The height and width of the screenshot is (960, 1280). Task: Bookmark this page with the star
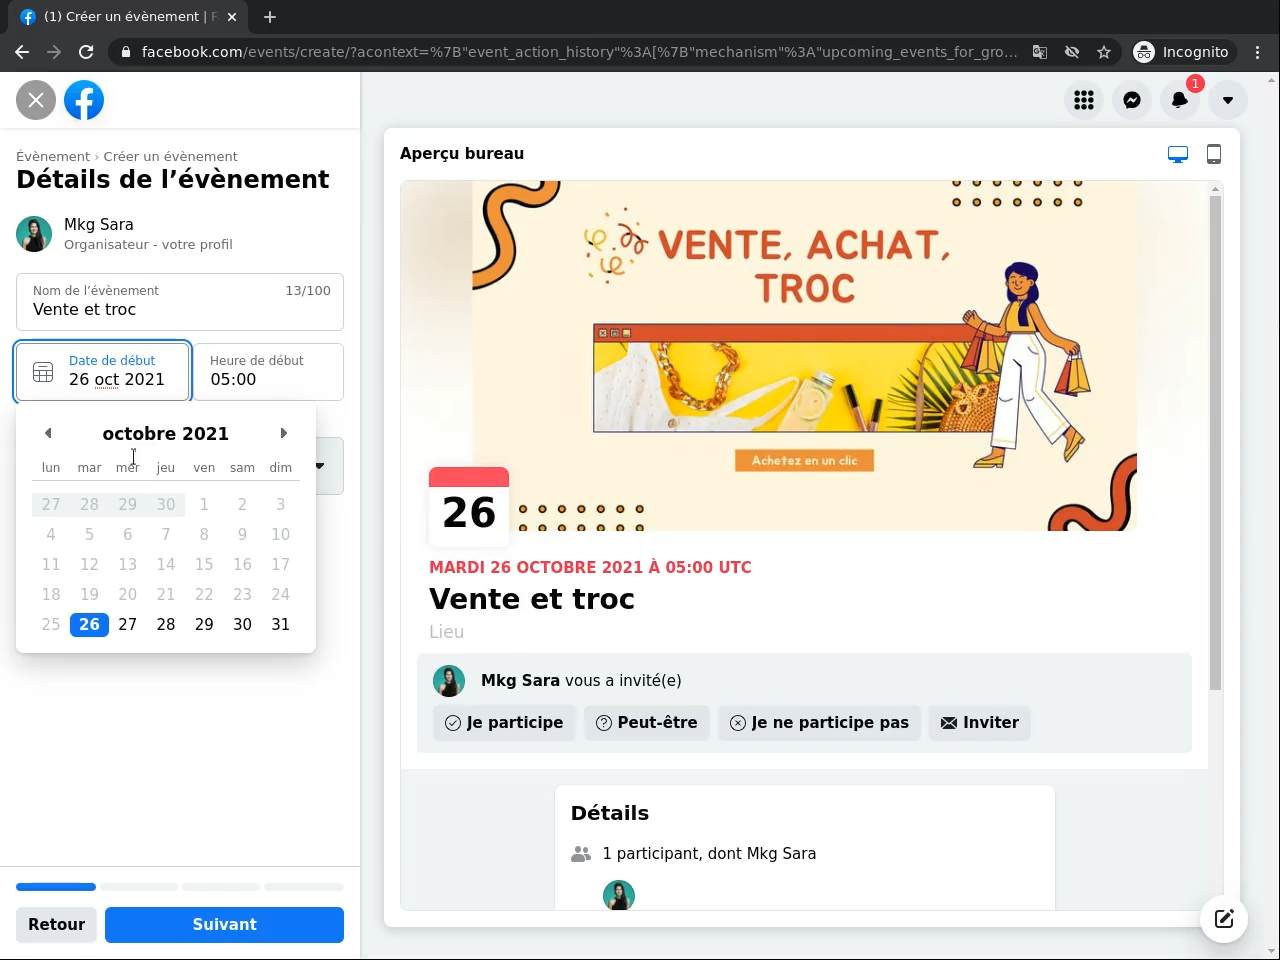coord(1104,52)
